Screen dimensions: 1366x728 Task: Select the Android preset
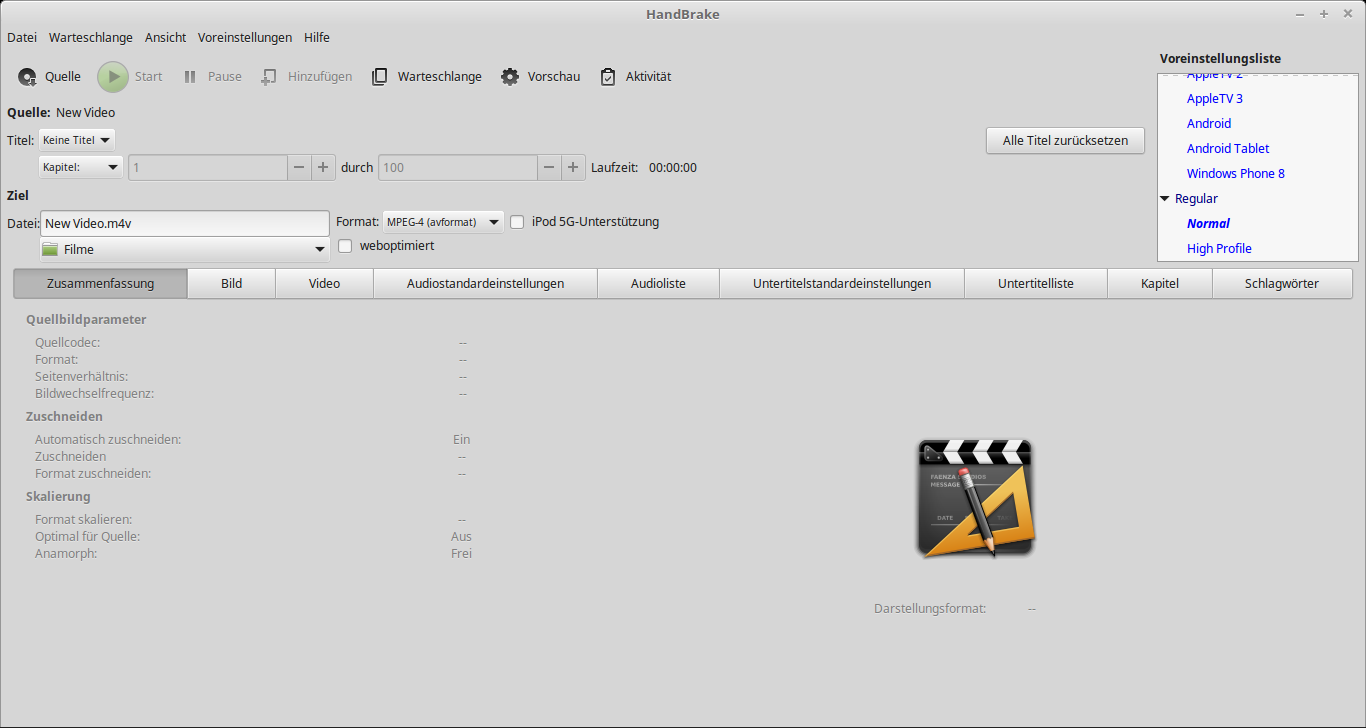1209,124
